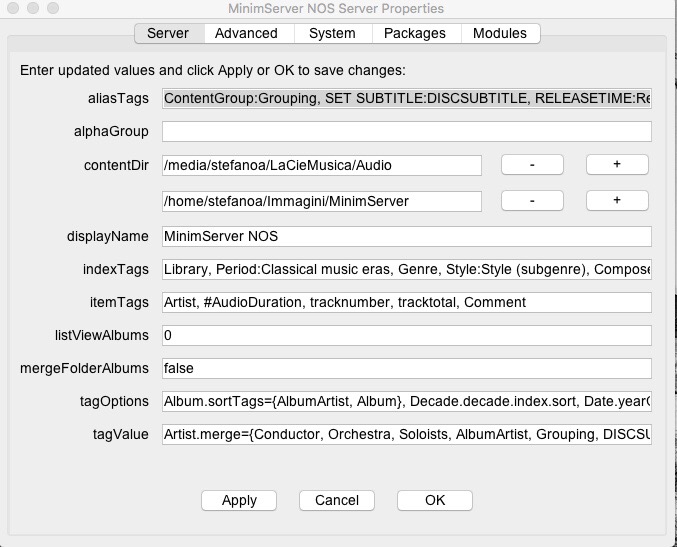Close the window with the leftmost title bar circle

click(x=13, y=8)
